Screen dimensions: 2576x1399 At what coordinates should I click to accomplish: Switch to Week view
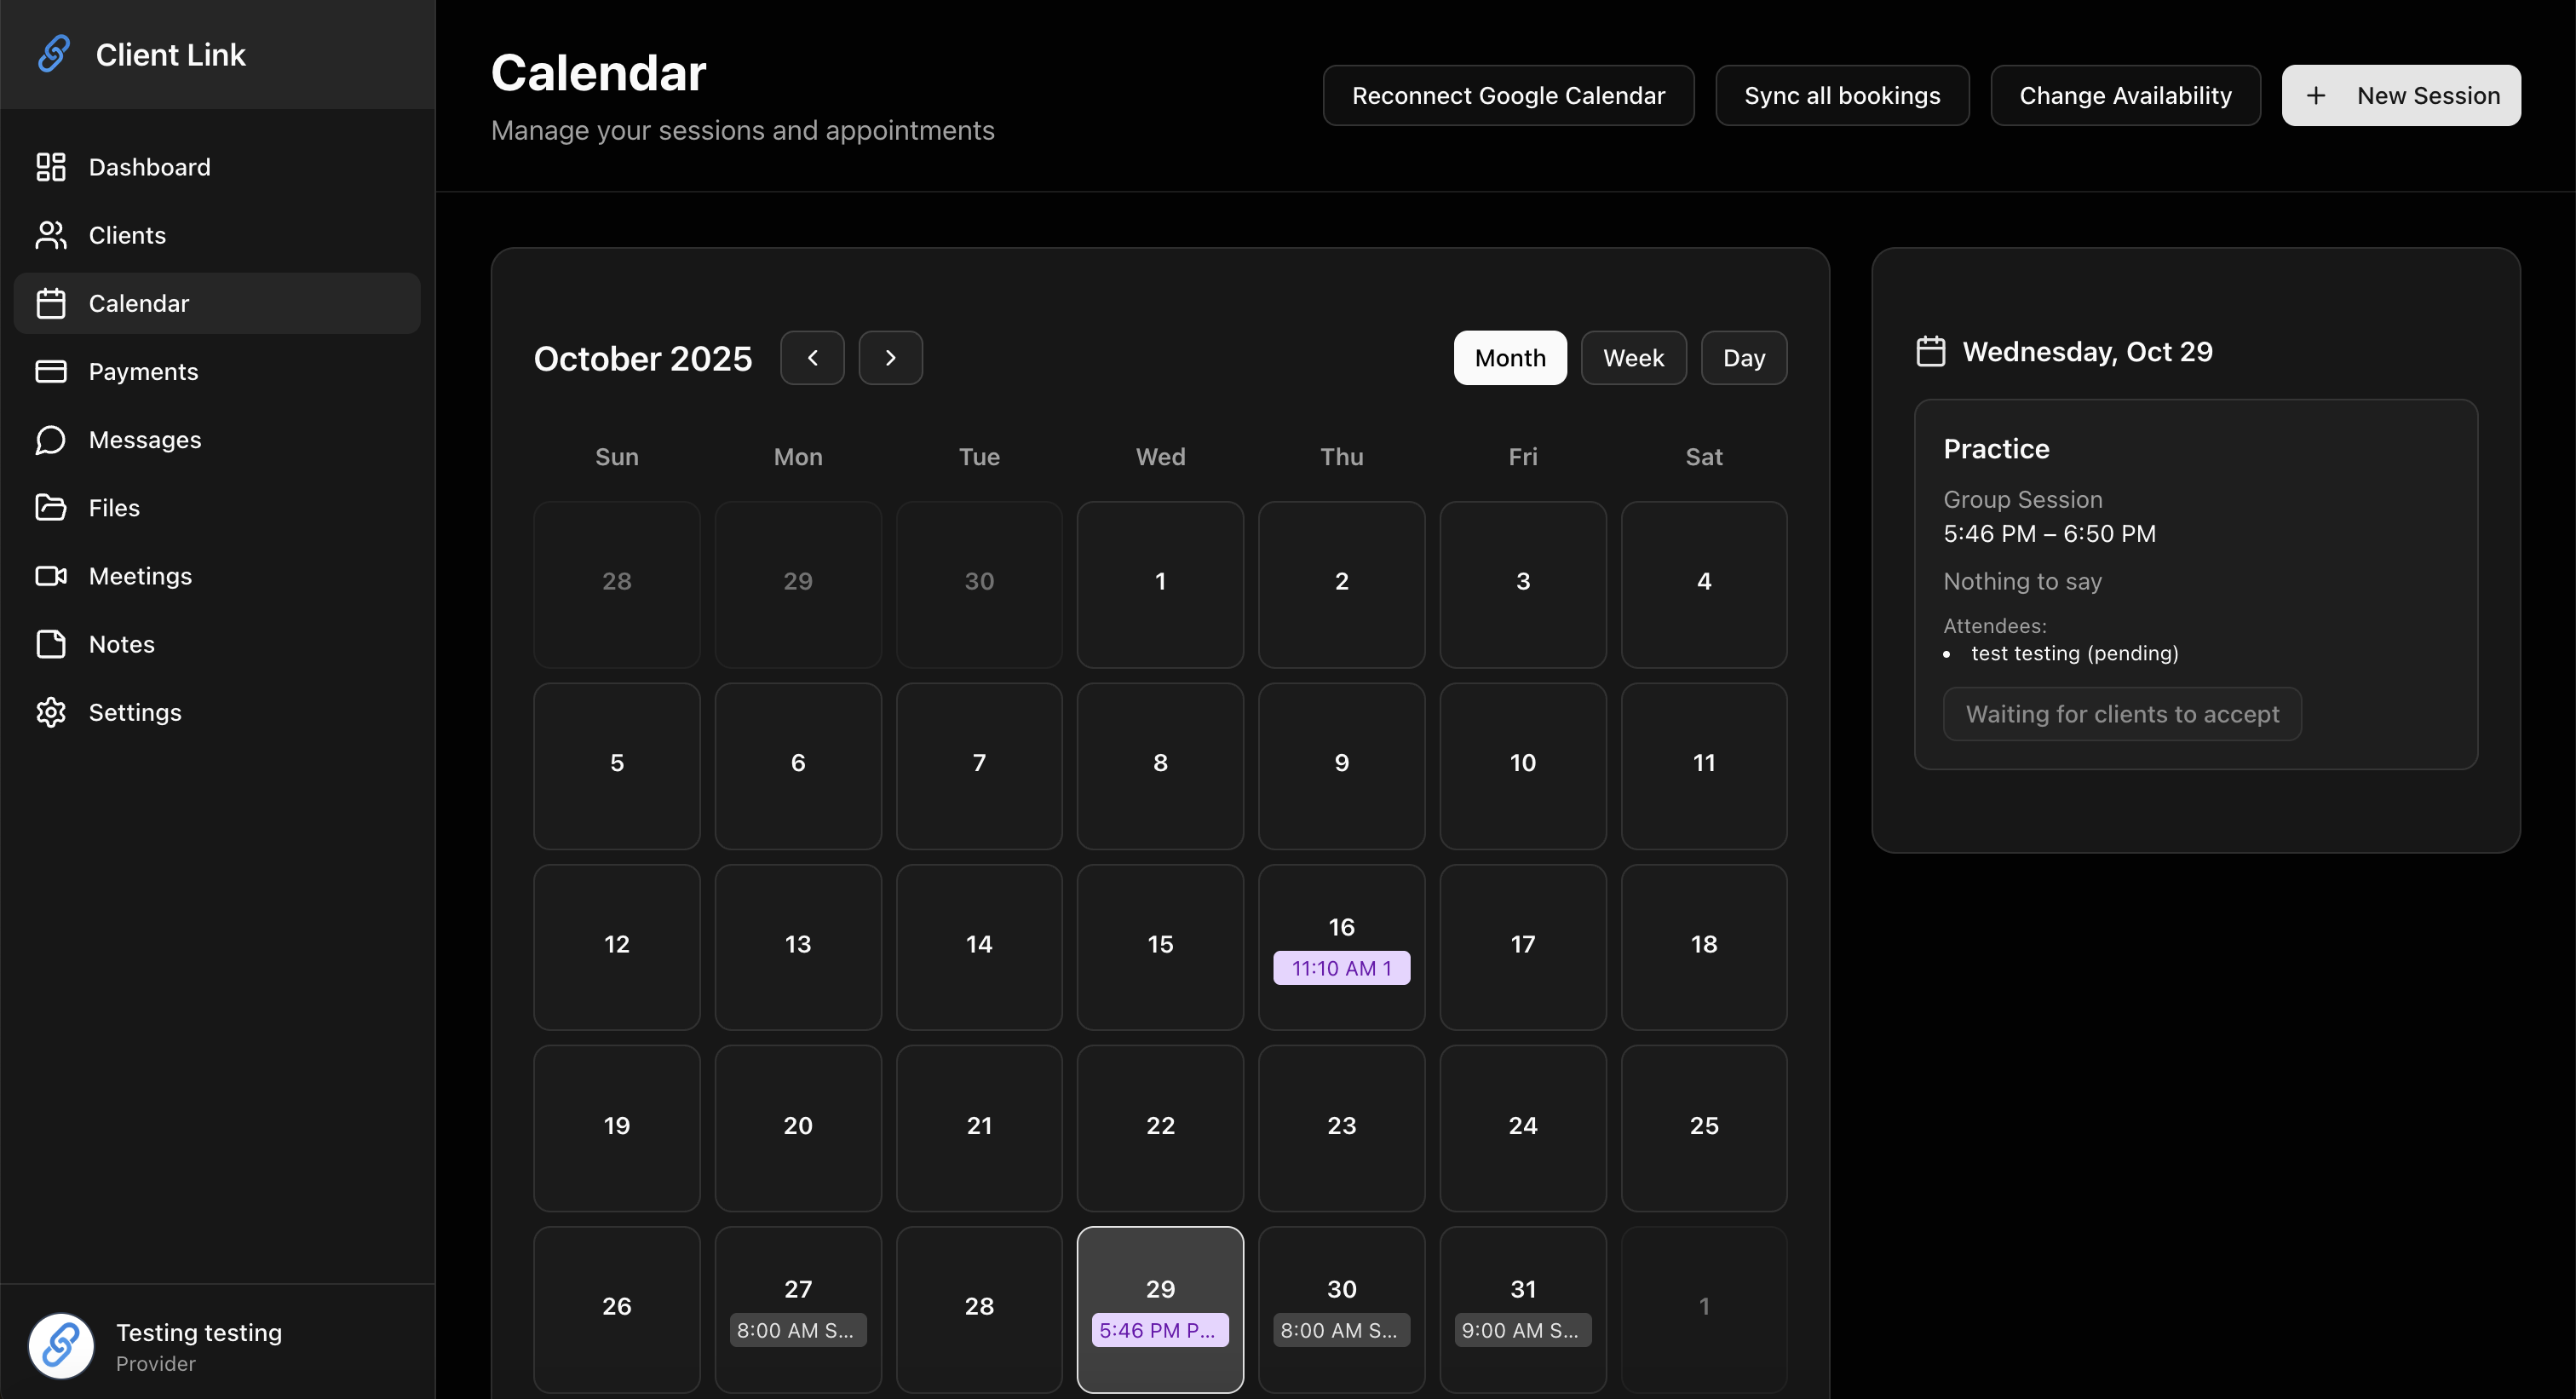pos(1633,358)
